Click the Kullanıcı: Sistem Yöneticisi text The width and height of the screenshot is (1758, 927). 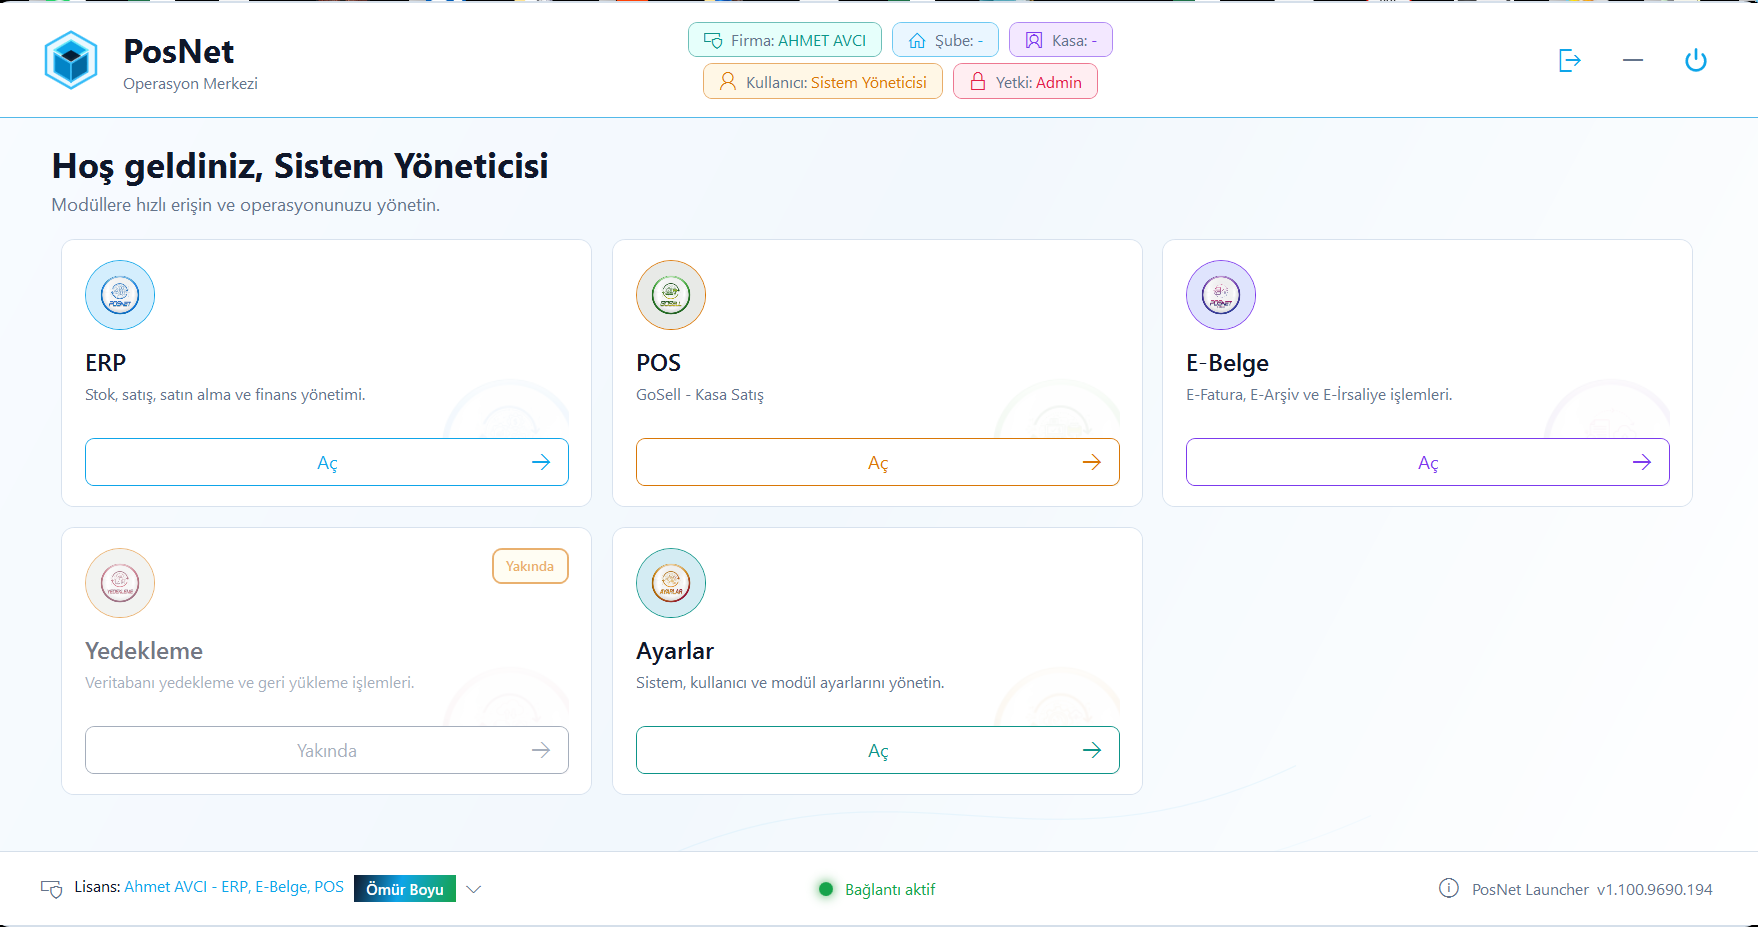coord(836,82)
